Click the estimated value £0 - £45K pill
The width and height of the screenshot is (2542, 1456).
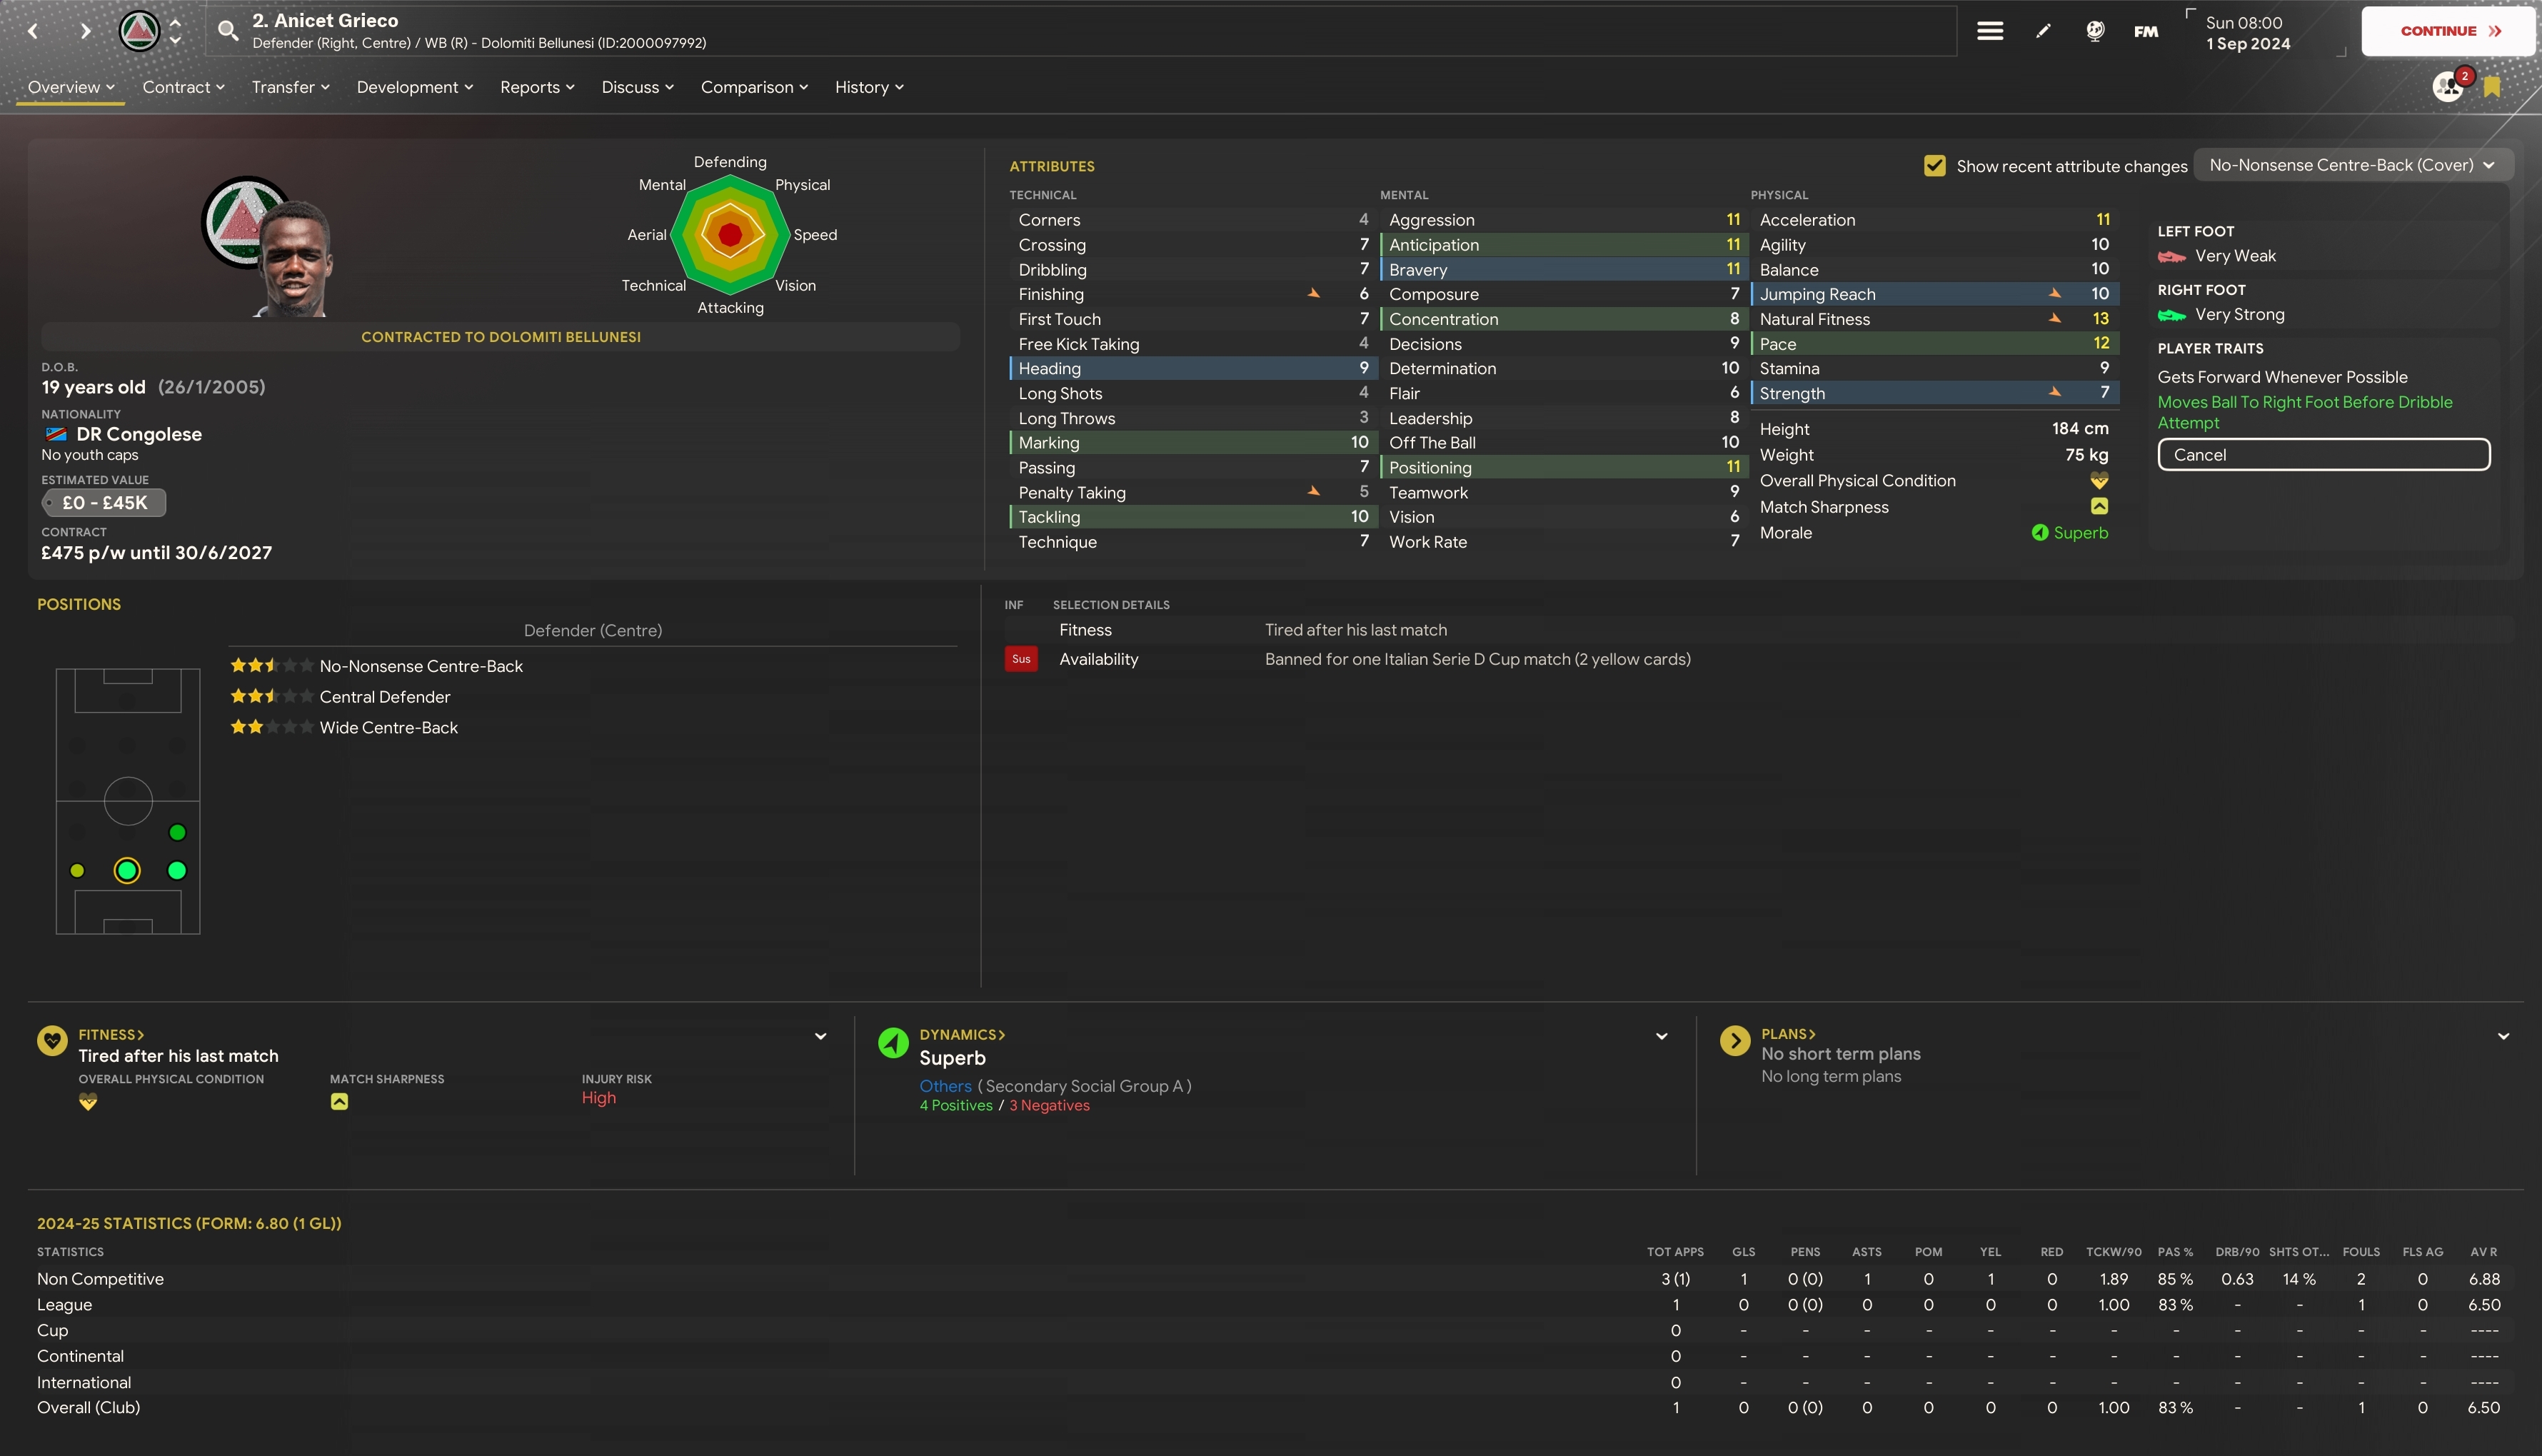coord(104,503)
